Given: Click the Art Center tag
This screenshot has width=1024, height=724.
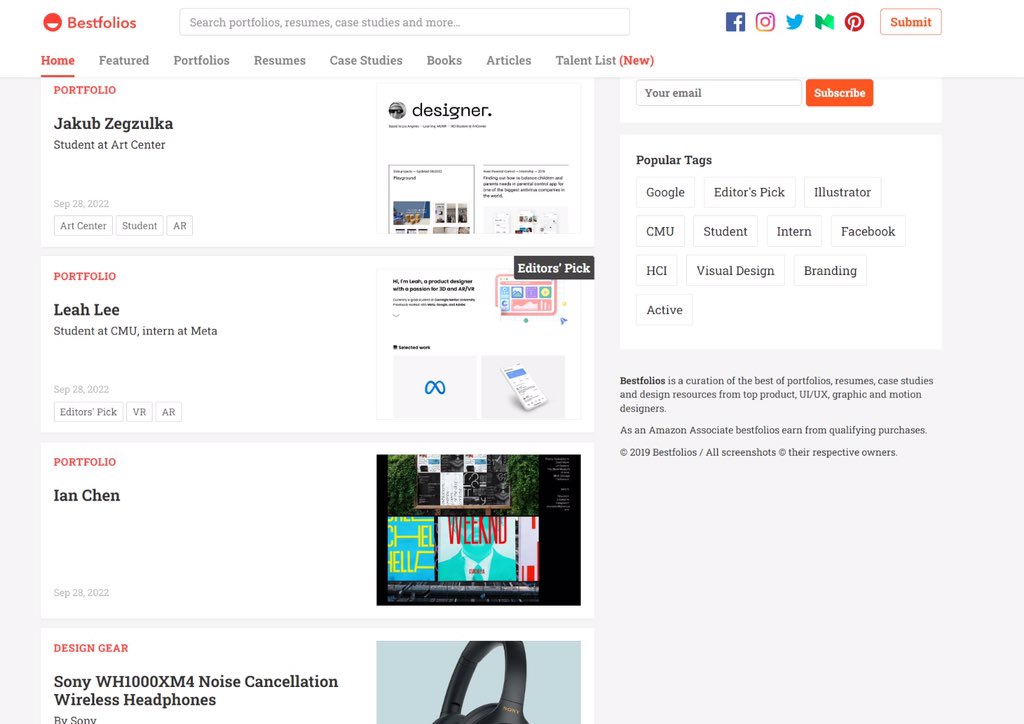Looking at the screenshot, I should click(83, 226).
